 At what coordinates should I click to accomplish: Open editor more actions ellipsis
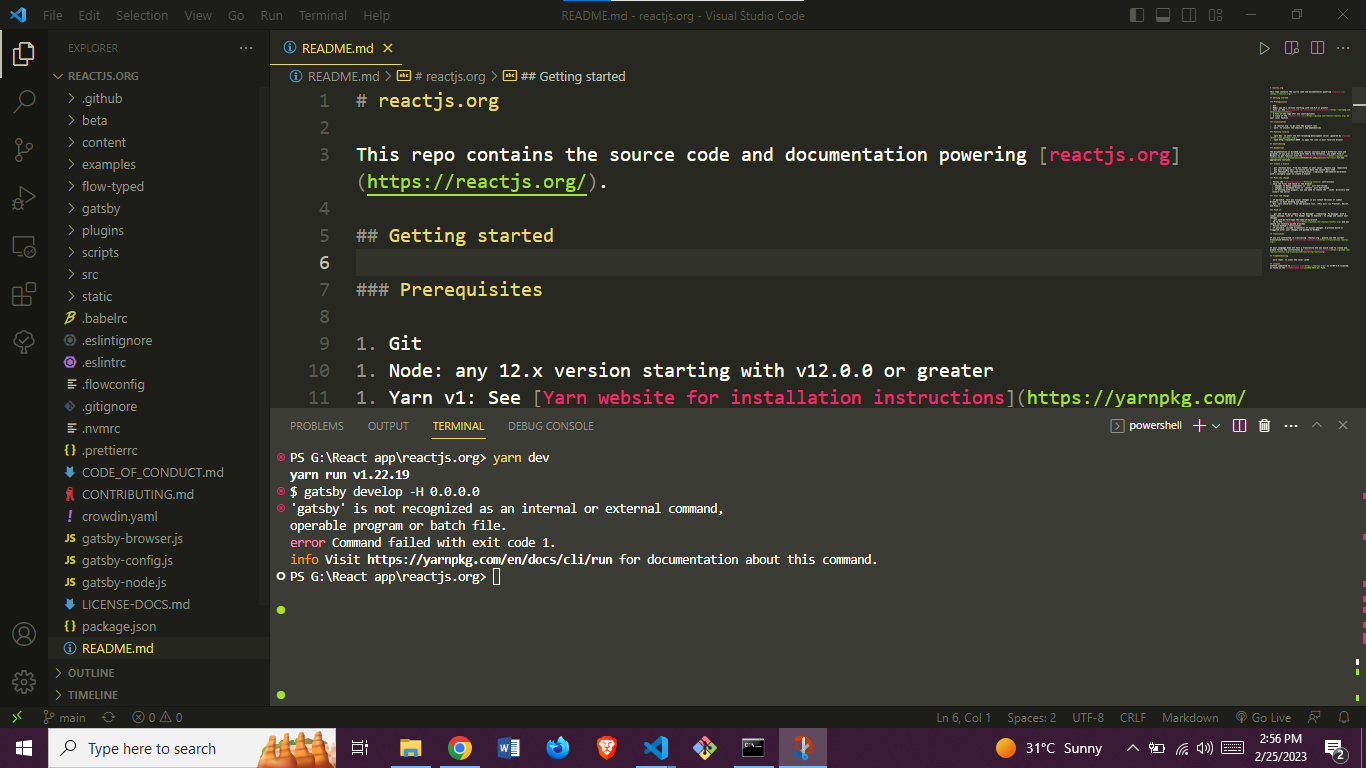1344,48
